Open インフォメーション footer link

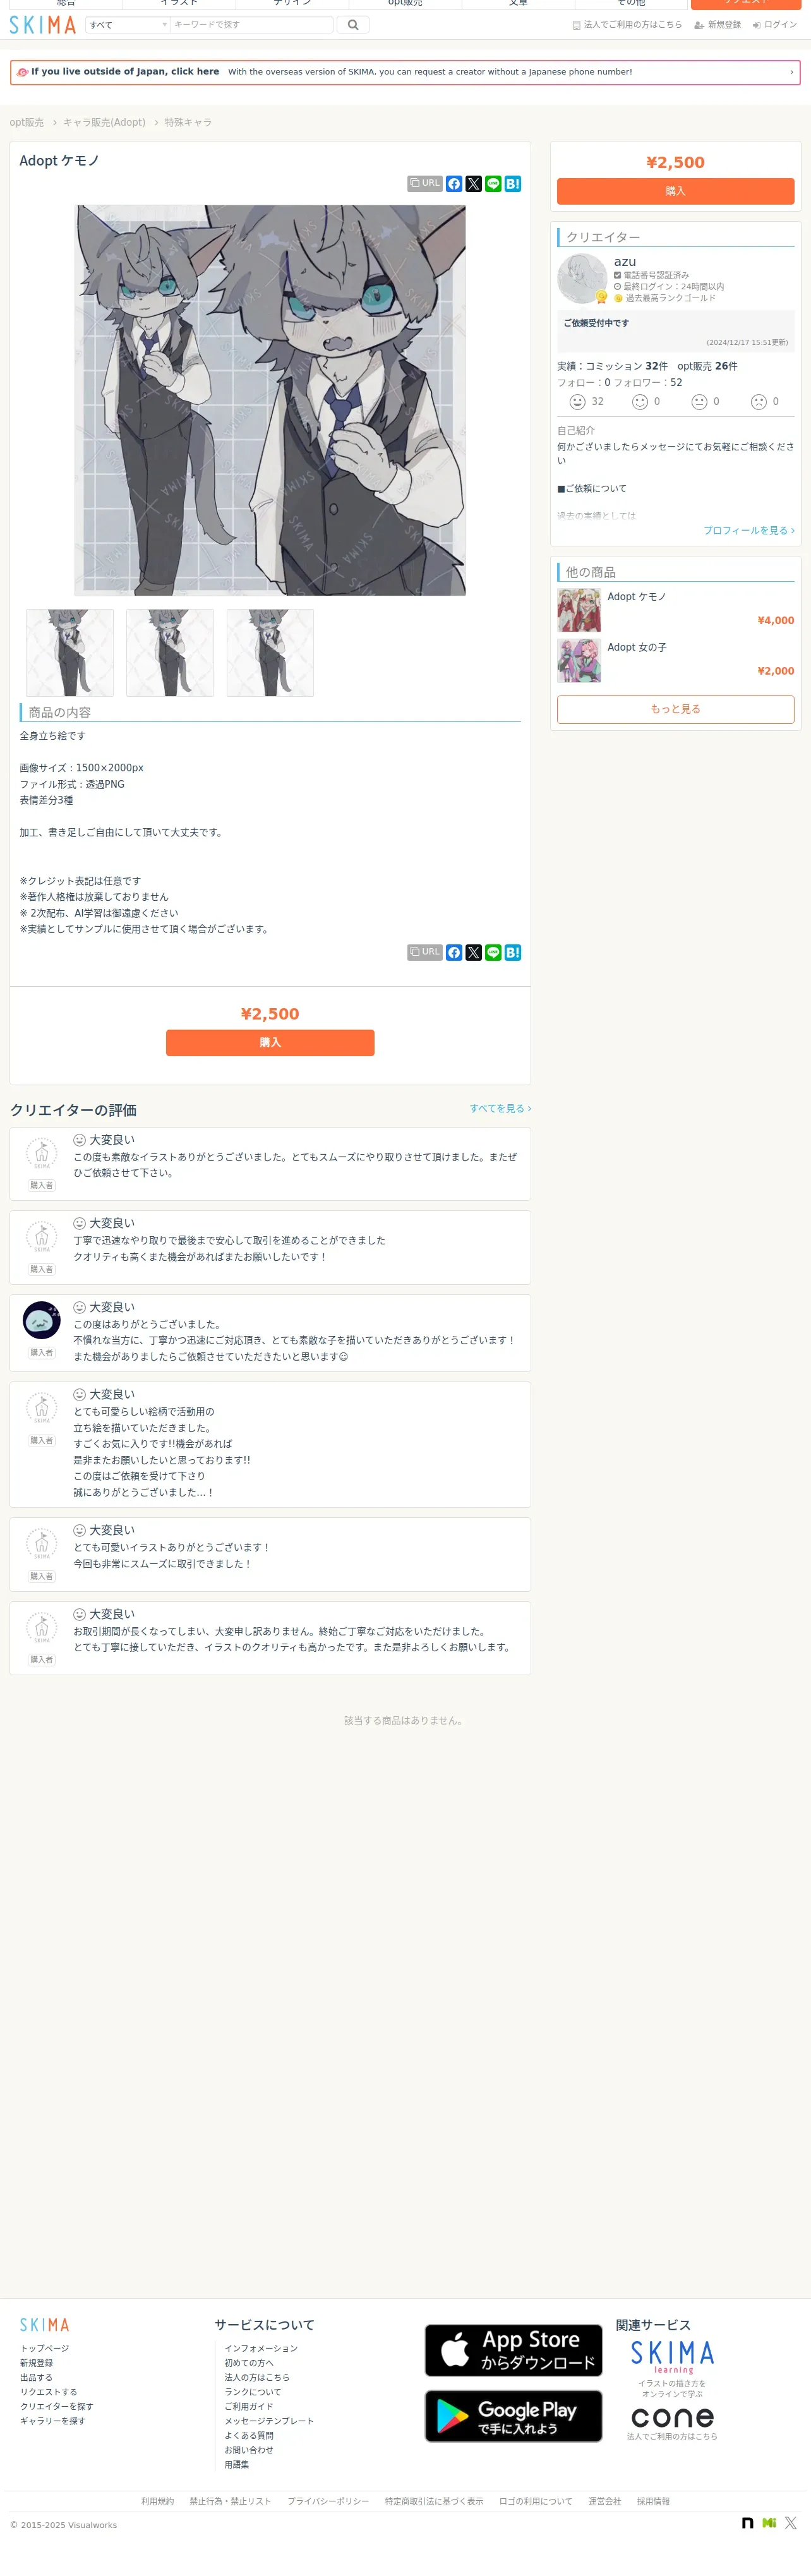[x=261, y=2349]
